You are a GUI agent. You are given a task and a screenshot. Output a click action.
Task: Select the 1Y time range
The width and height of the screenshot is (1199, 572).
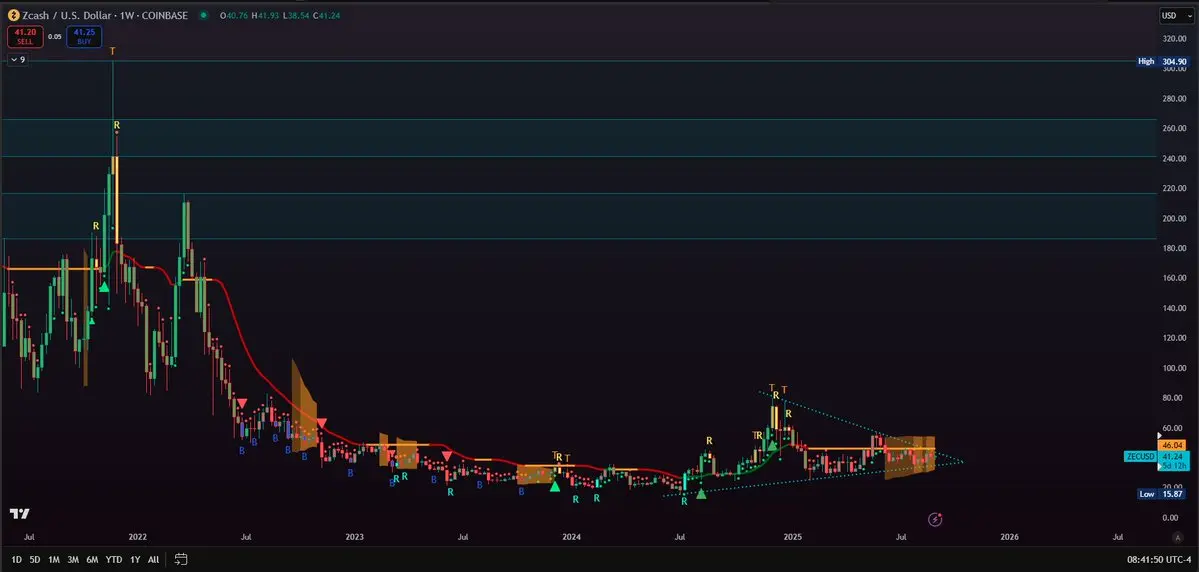point(135,560)
